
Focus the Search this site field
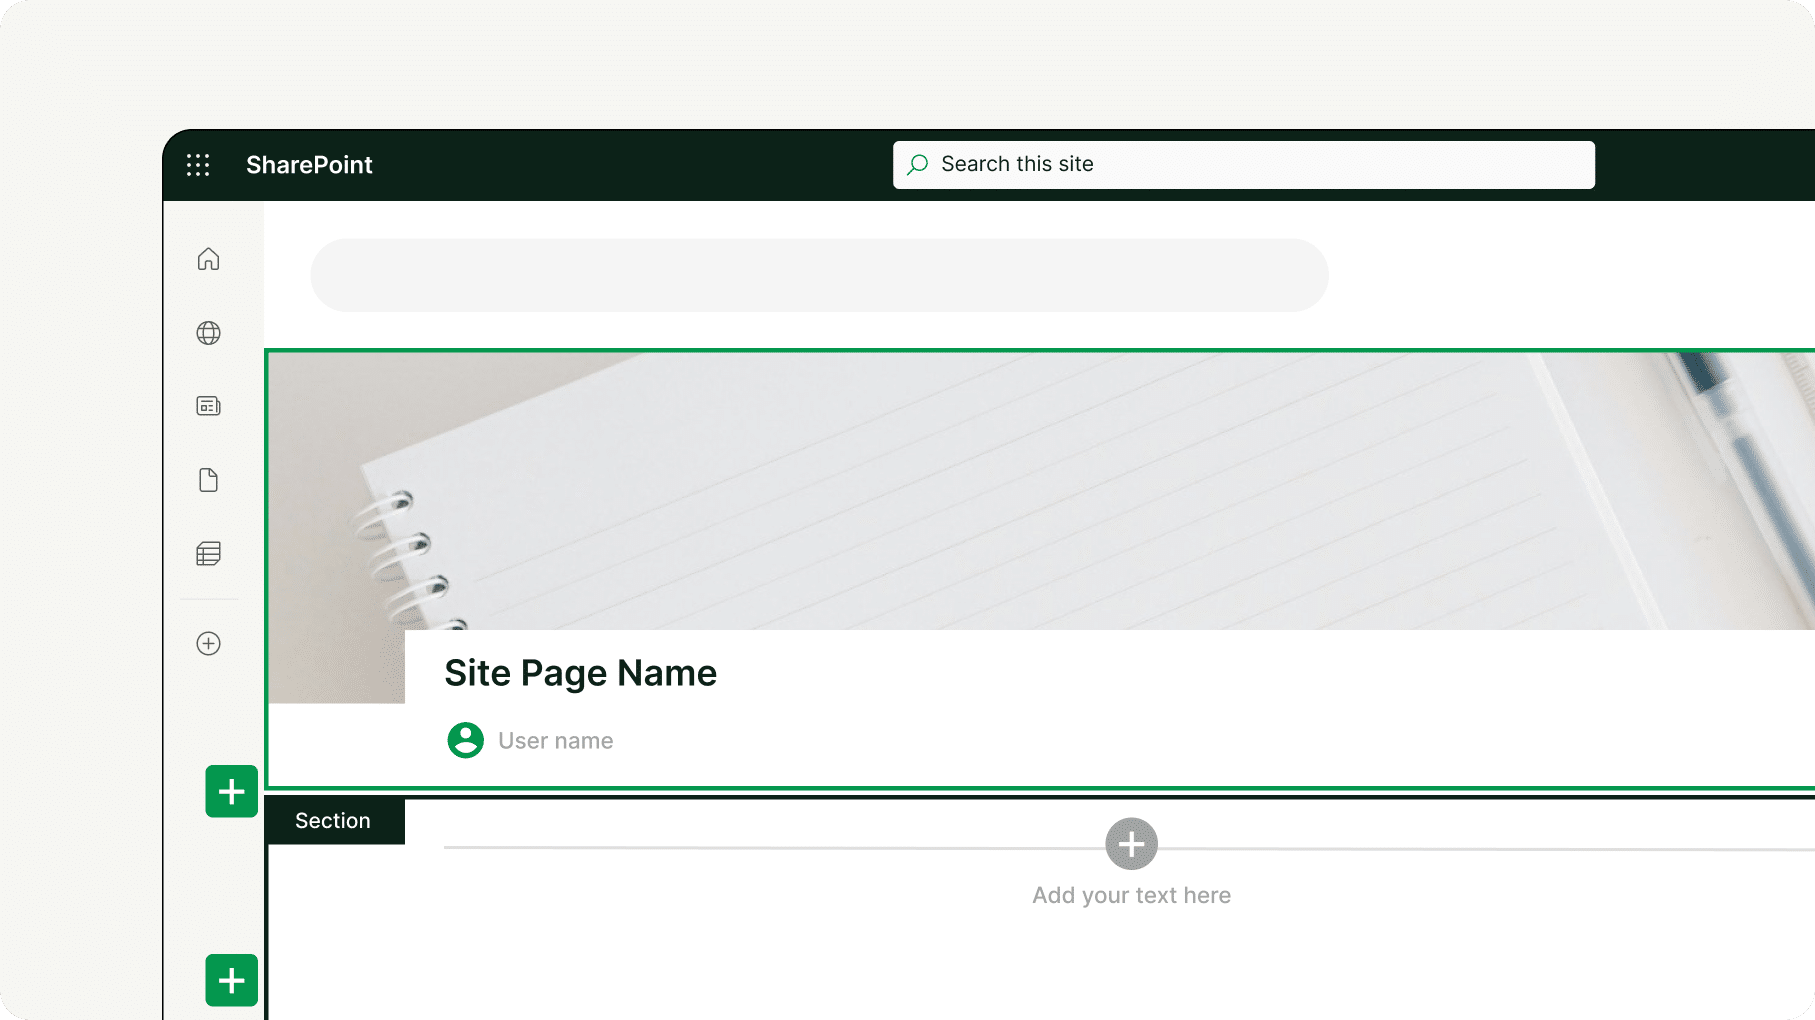1243,165
